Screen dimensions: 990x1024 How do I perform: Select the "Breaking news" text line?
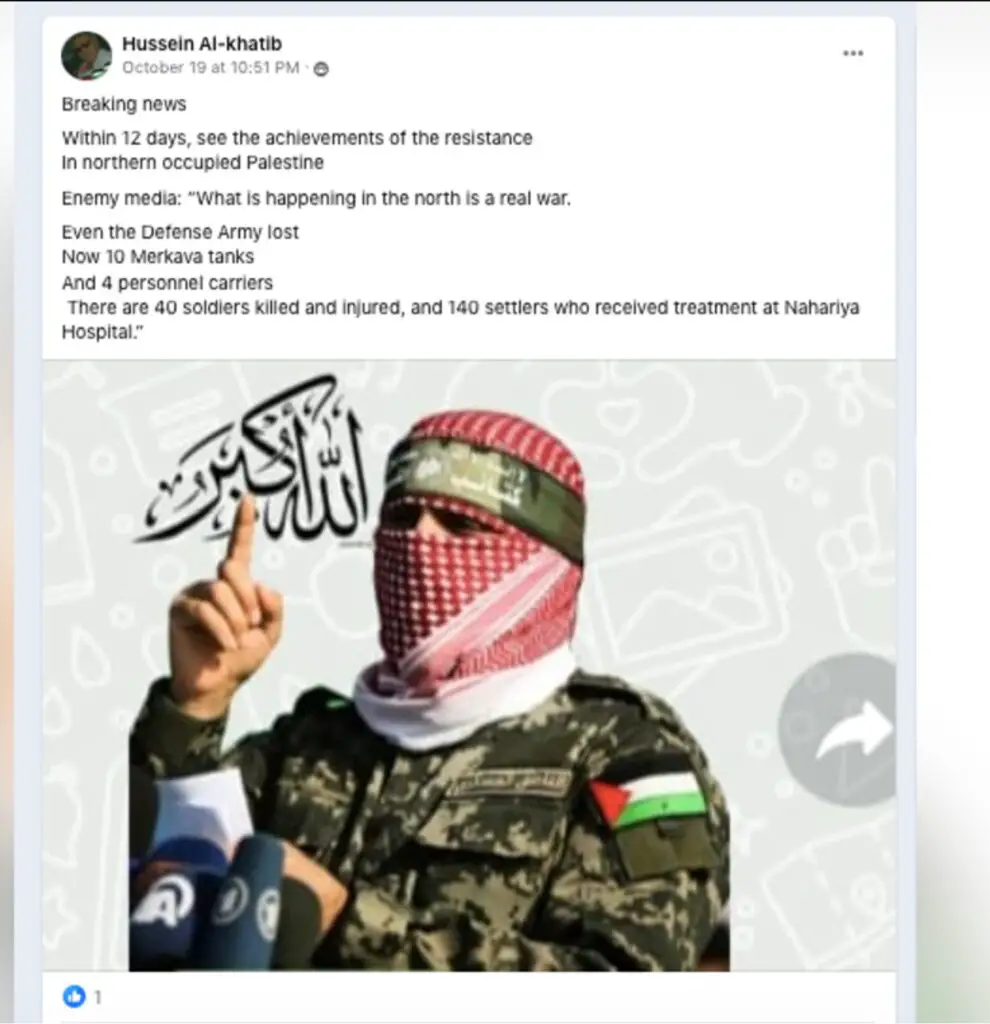point(124,104)
